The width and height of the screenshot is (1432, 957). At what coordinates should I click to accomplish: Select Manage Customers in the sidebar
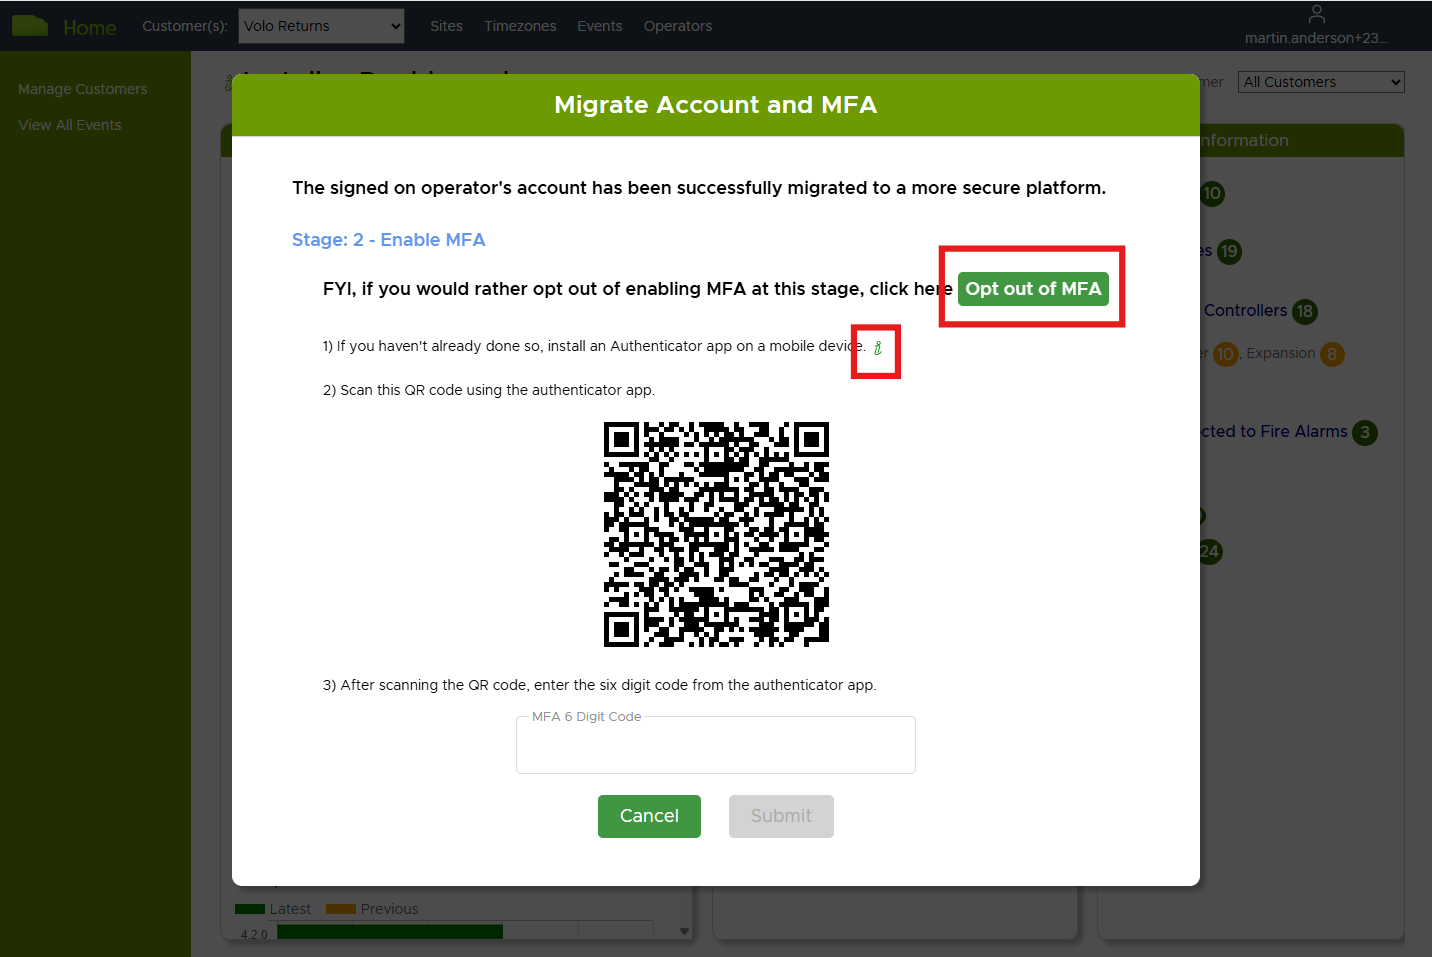coord(83,88)
